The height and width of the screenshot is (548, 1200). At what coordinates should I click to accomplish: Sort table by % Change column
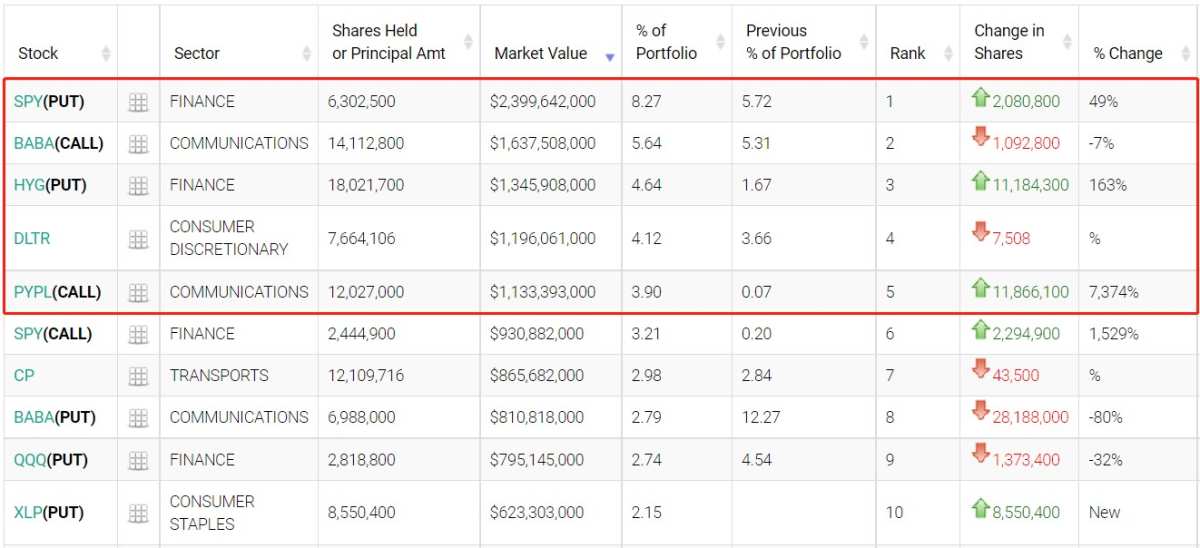(x=1185, y=54)
